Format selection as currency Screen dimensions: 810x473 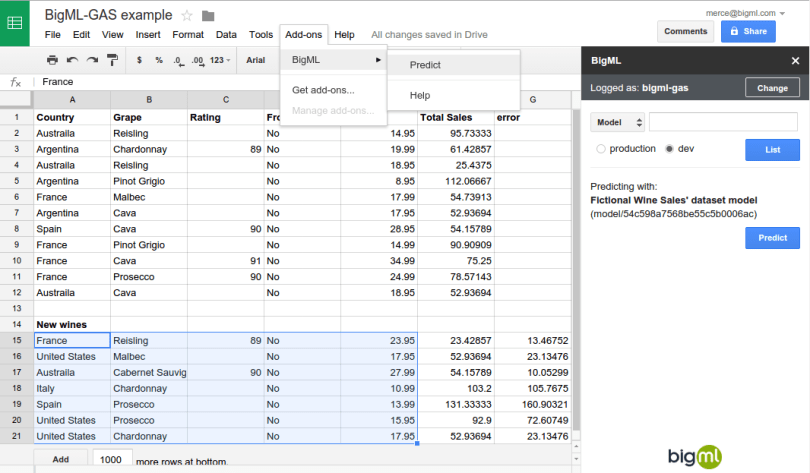click(139, 60)
